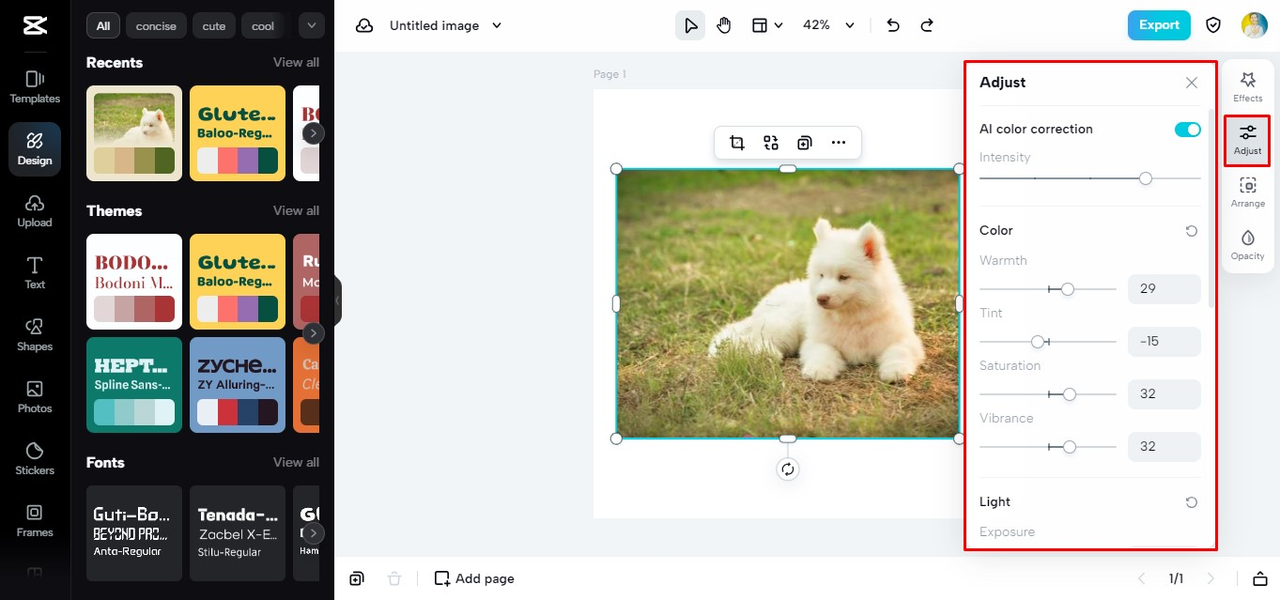
Task: Click the shield security icon
Action: [1213, 25]
